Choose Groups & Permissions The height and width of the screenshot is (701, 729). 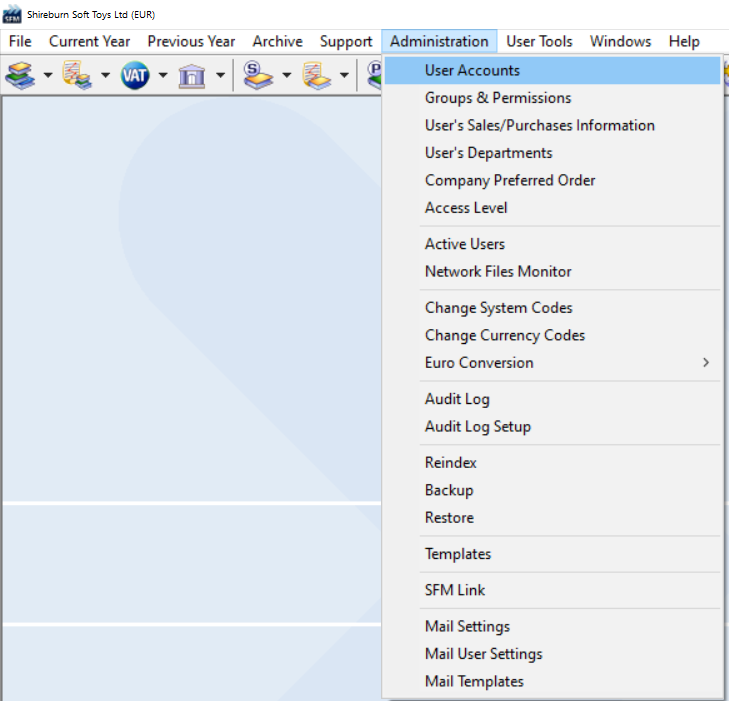pos(552,98)
